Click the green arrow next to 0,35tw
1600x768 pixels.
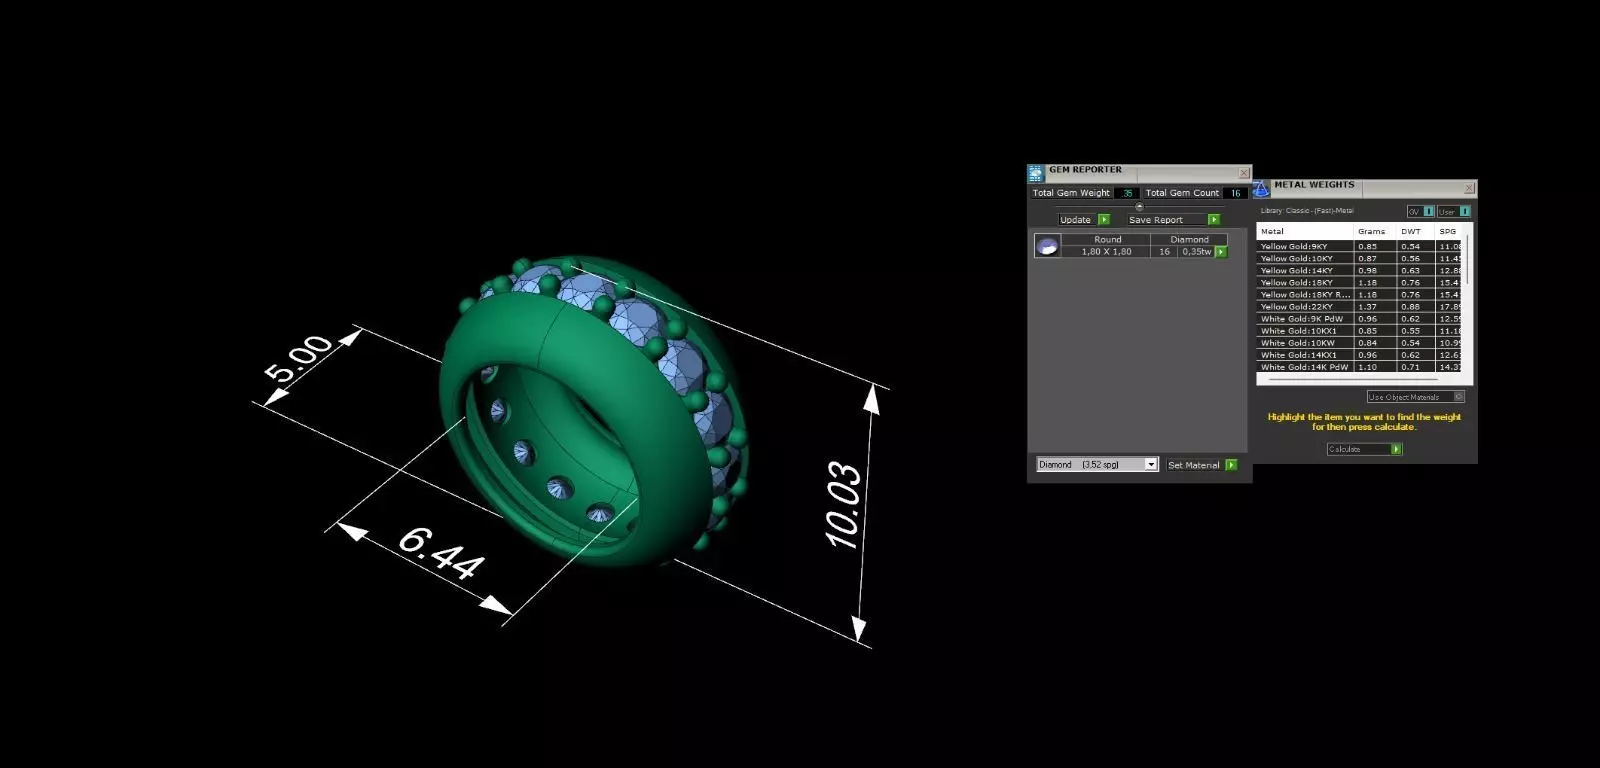1221,252
